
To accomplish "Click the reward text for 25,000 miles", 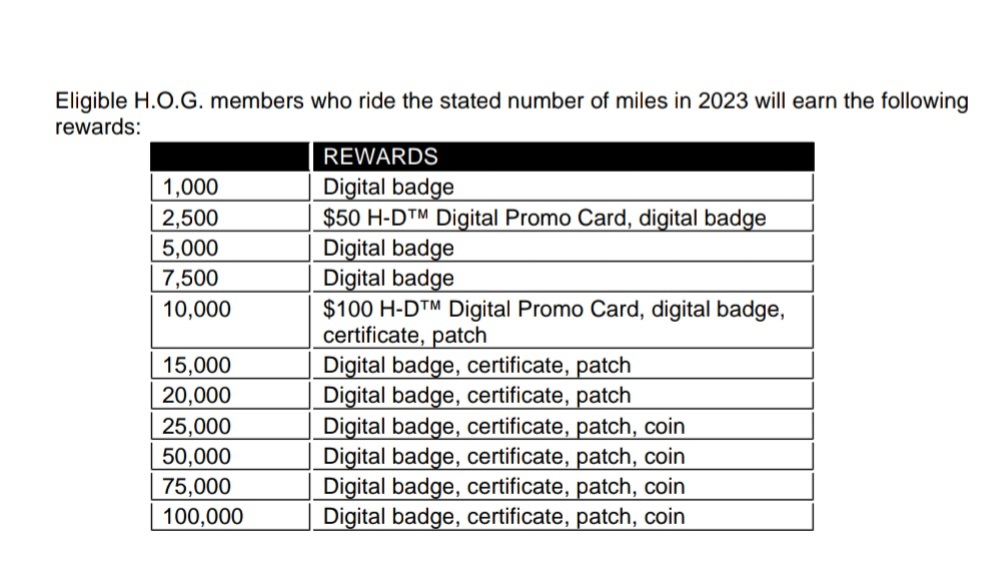I will pos(504,426).
